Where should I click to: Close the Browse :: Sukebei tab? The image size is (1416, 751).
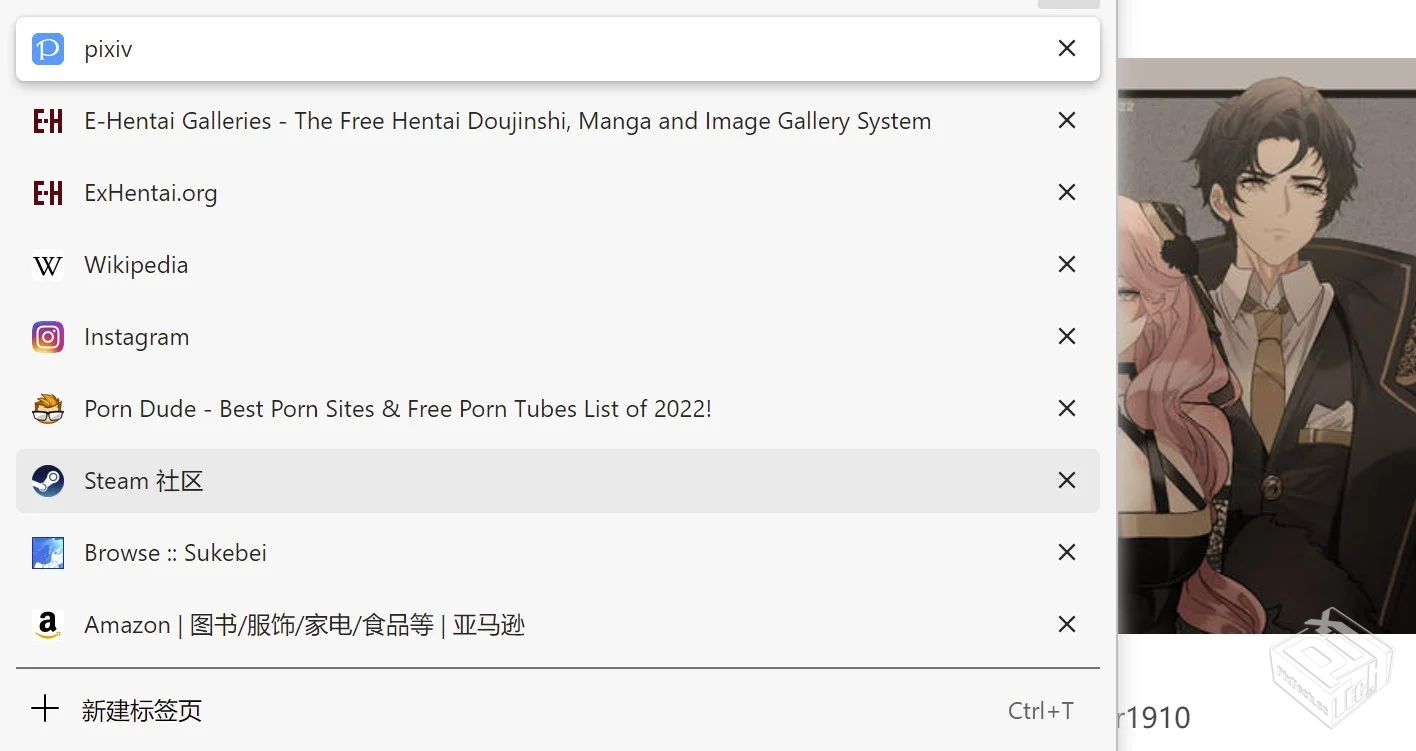tap(1067, 553)
